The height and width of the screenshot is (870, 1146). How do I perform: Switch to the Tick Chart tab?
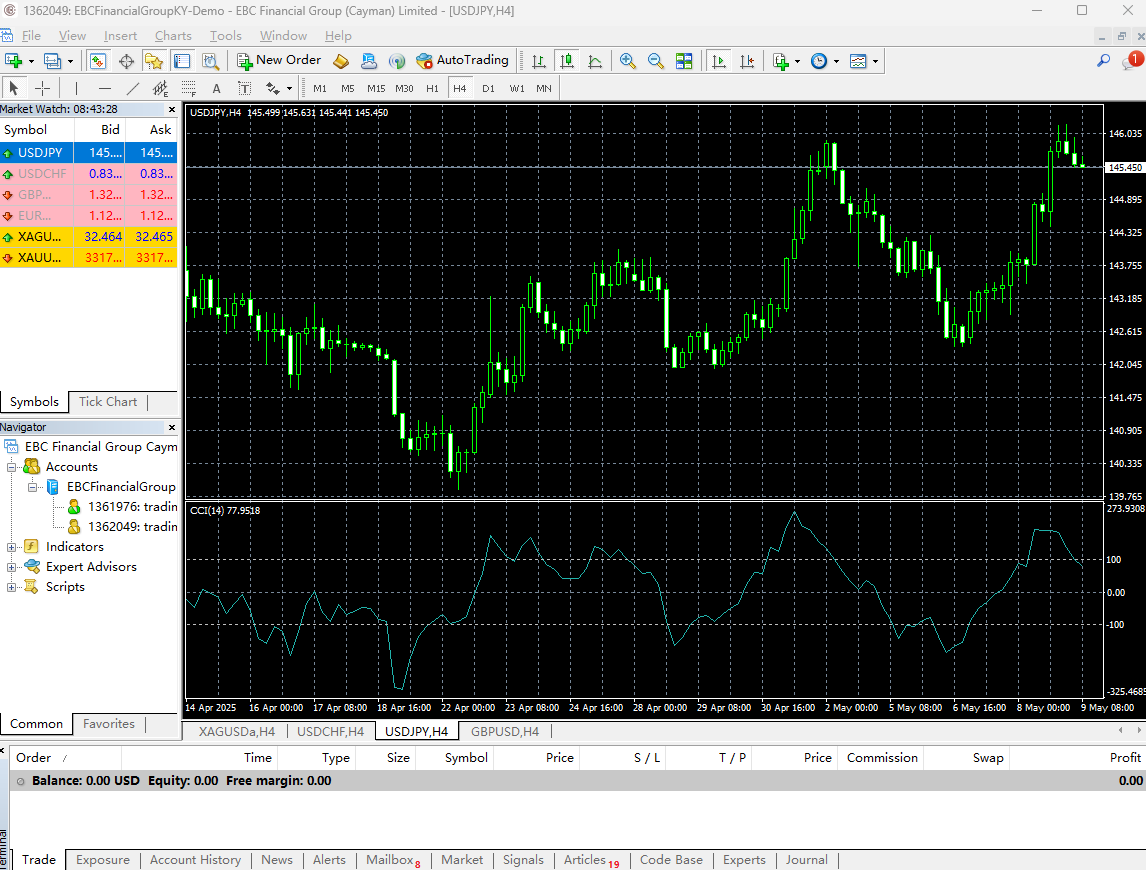point(108,401)
